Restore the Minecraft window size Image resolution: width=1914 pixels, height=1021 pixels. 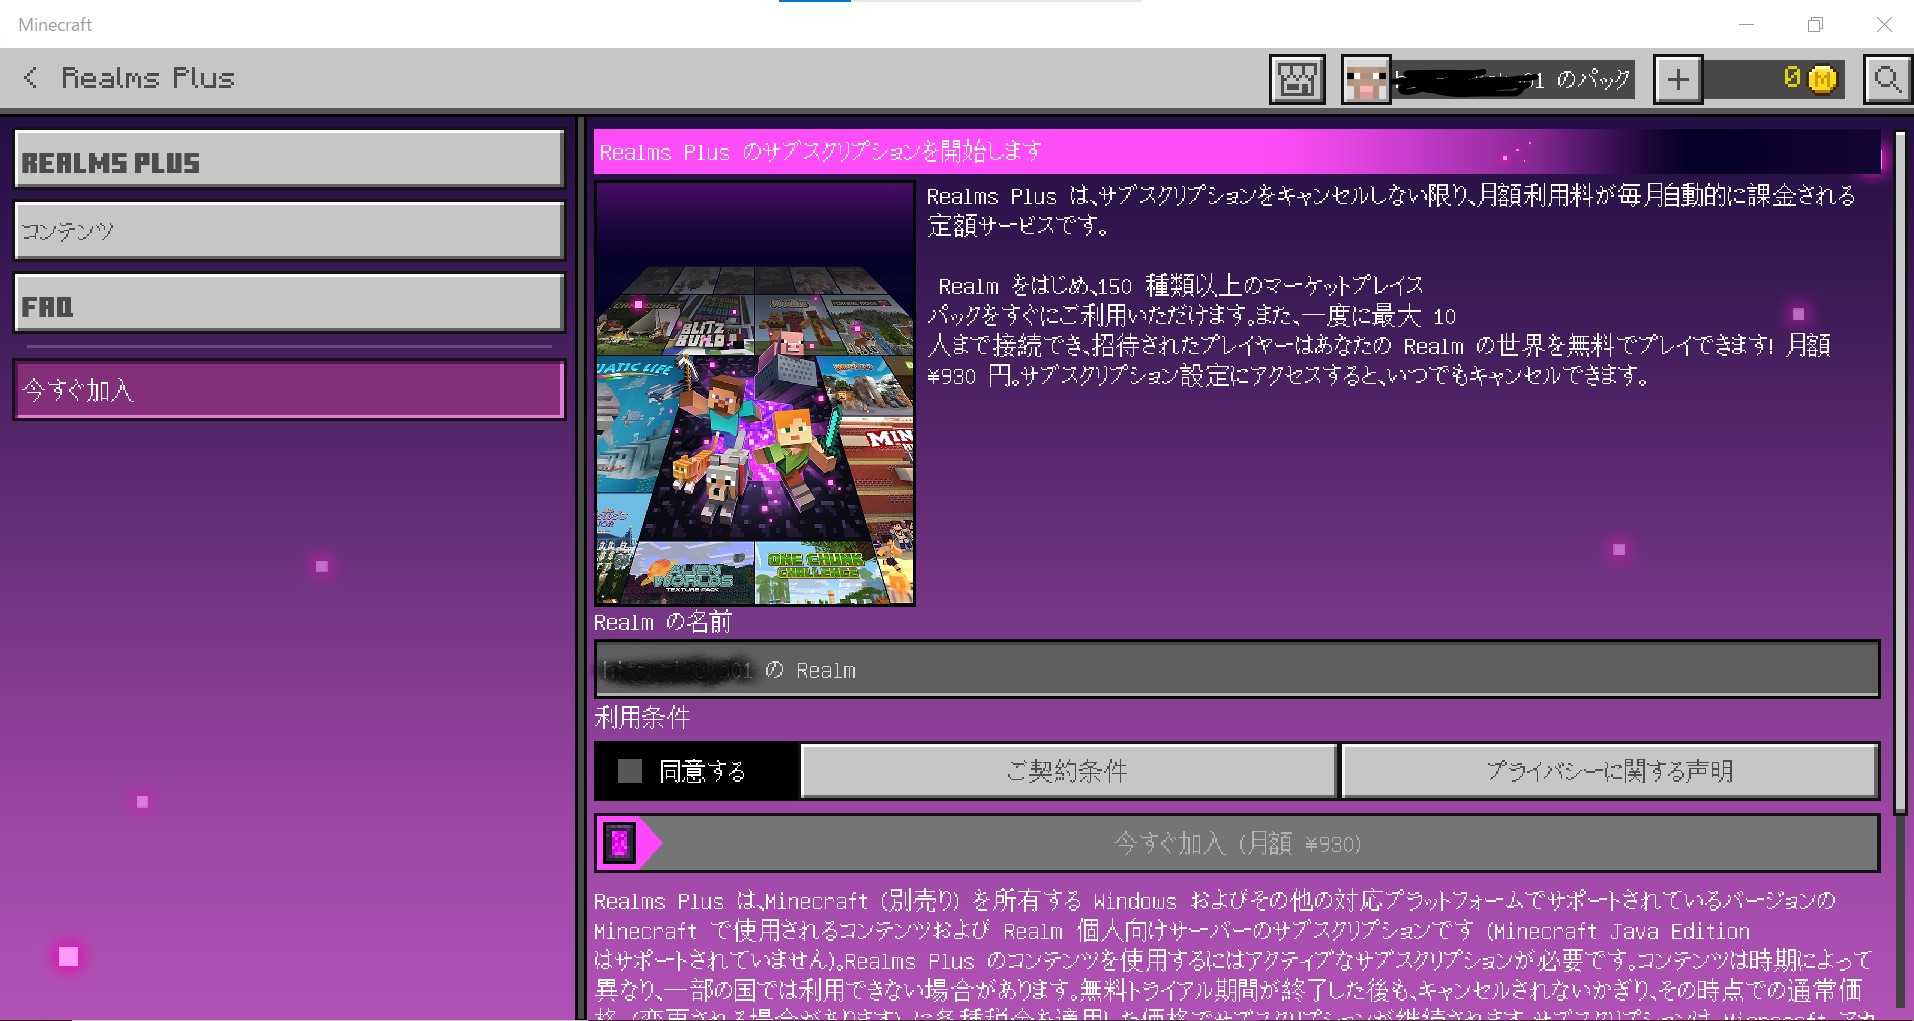pyautogui.click(x=1815, y=25)
